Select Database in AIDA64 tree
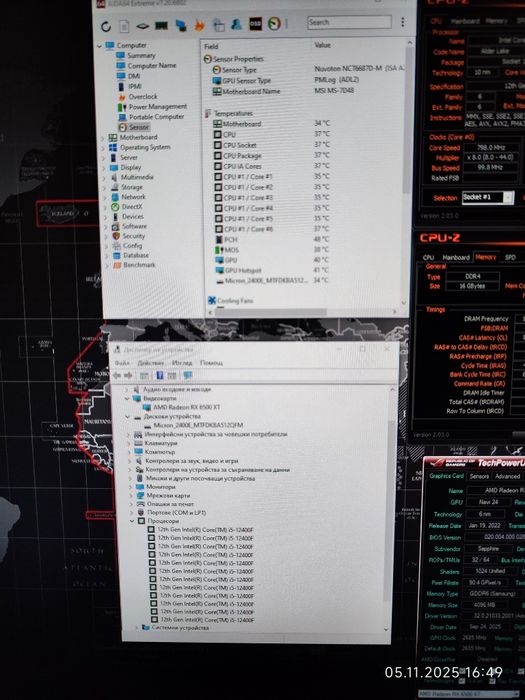 pyautogui.click(x=136, y=255)
